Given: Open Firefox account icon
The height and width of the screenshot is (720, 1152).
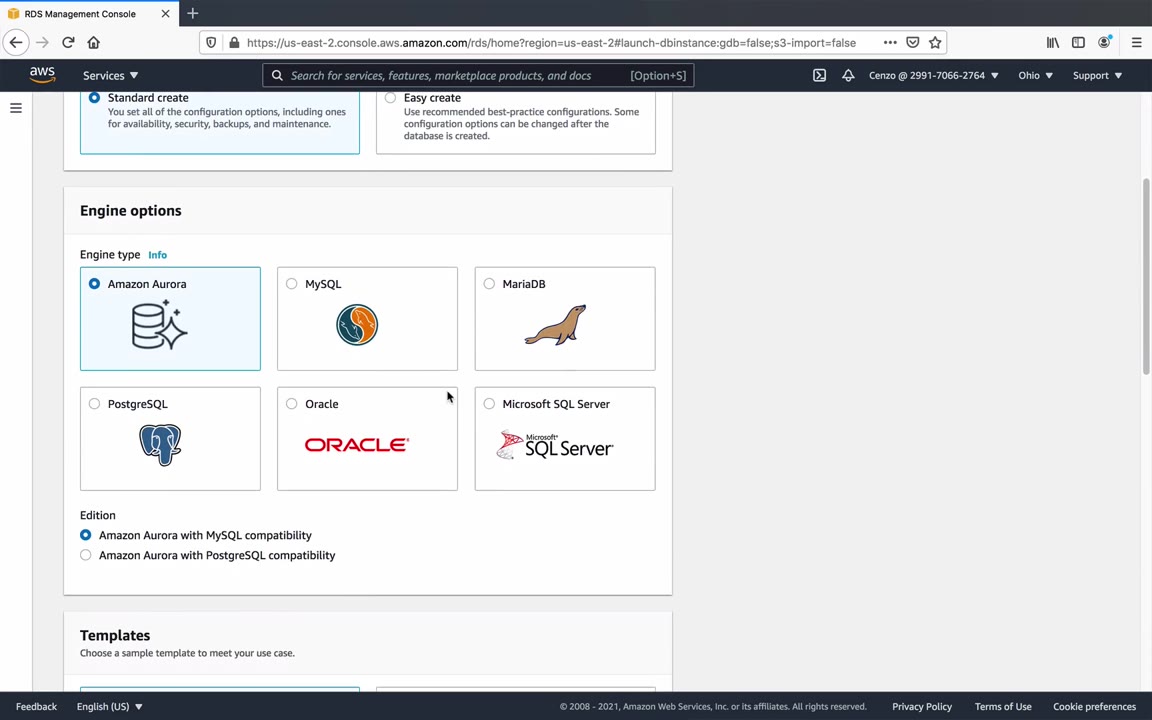Looking at the screenshot, I should tap(1104, 43).
